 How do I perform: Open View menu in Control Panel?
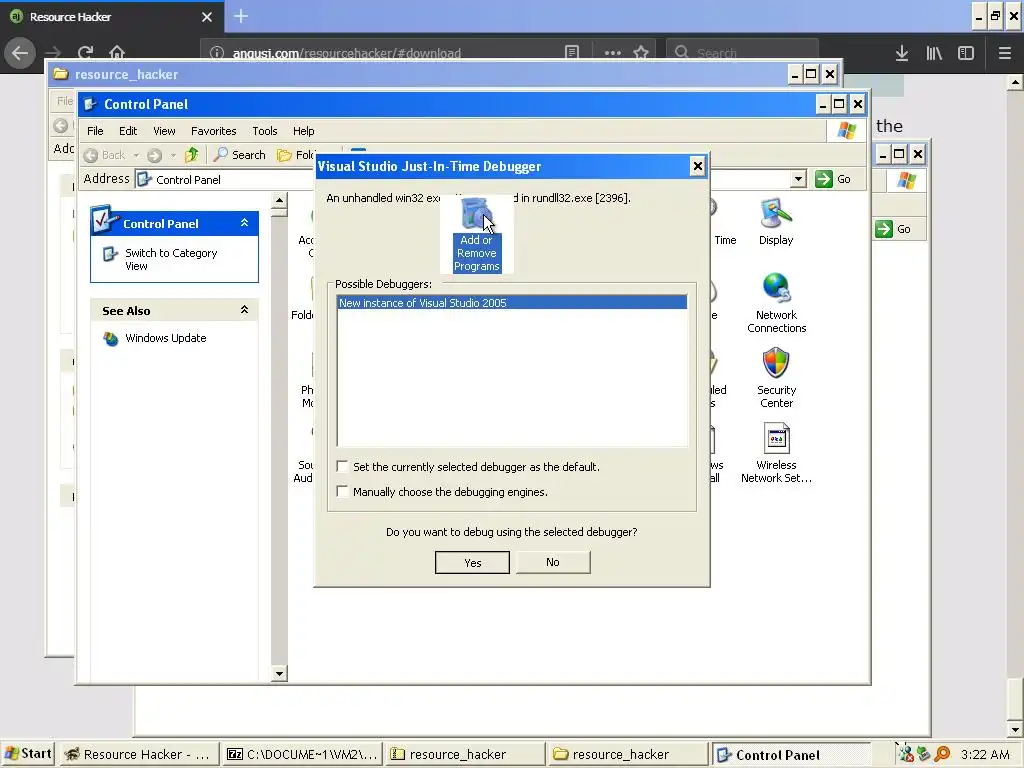point(164,131)
